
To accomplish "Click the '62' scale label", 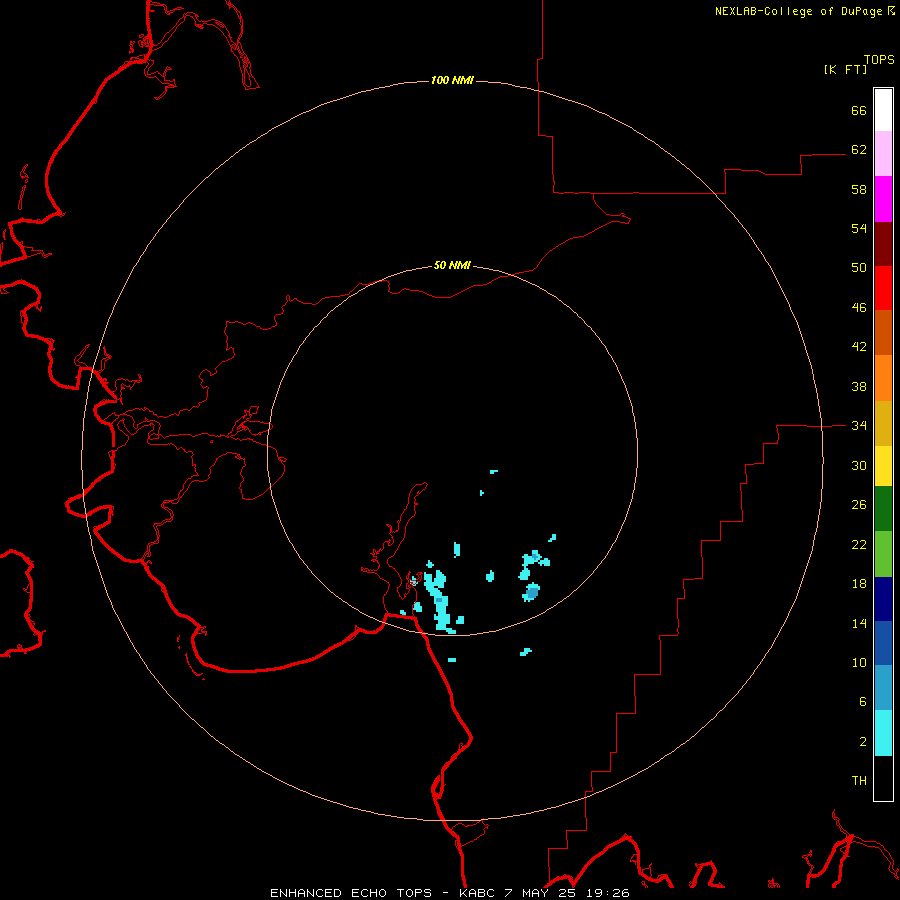I will [x=859, y=150].
